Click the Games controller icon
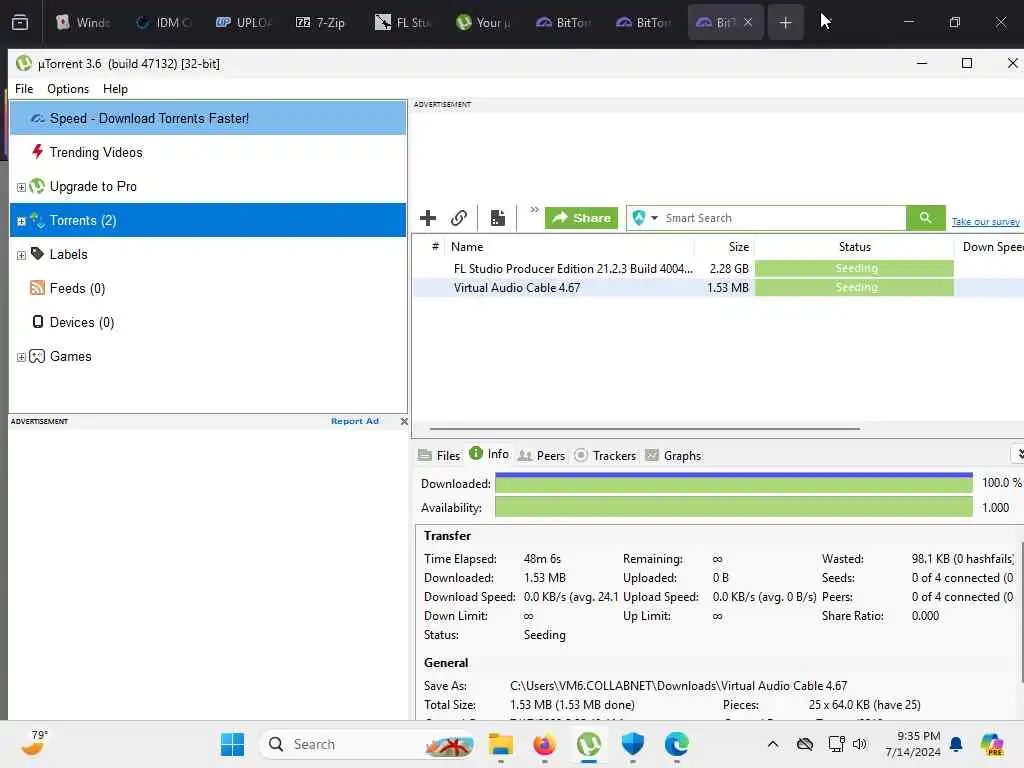 click(x=37, y=356)
